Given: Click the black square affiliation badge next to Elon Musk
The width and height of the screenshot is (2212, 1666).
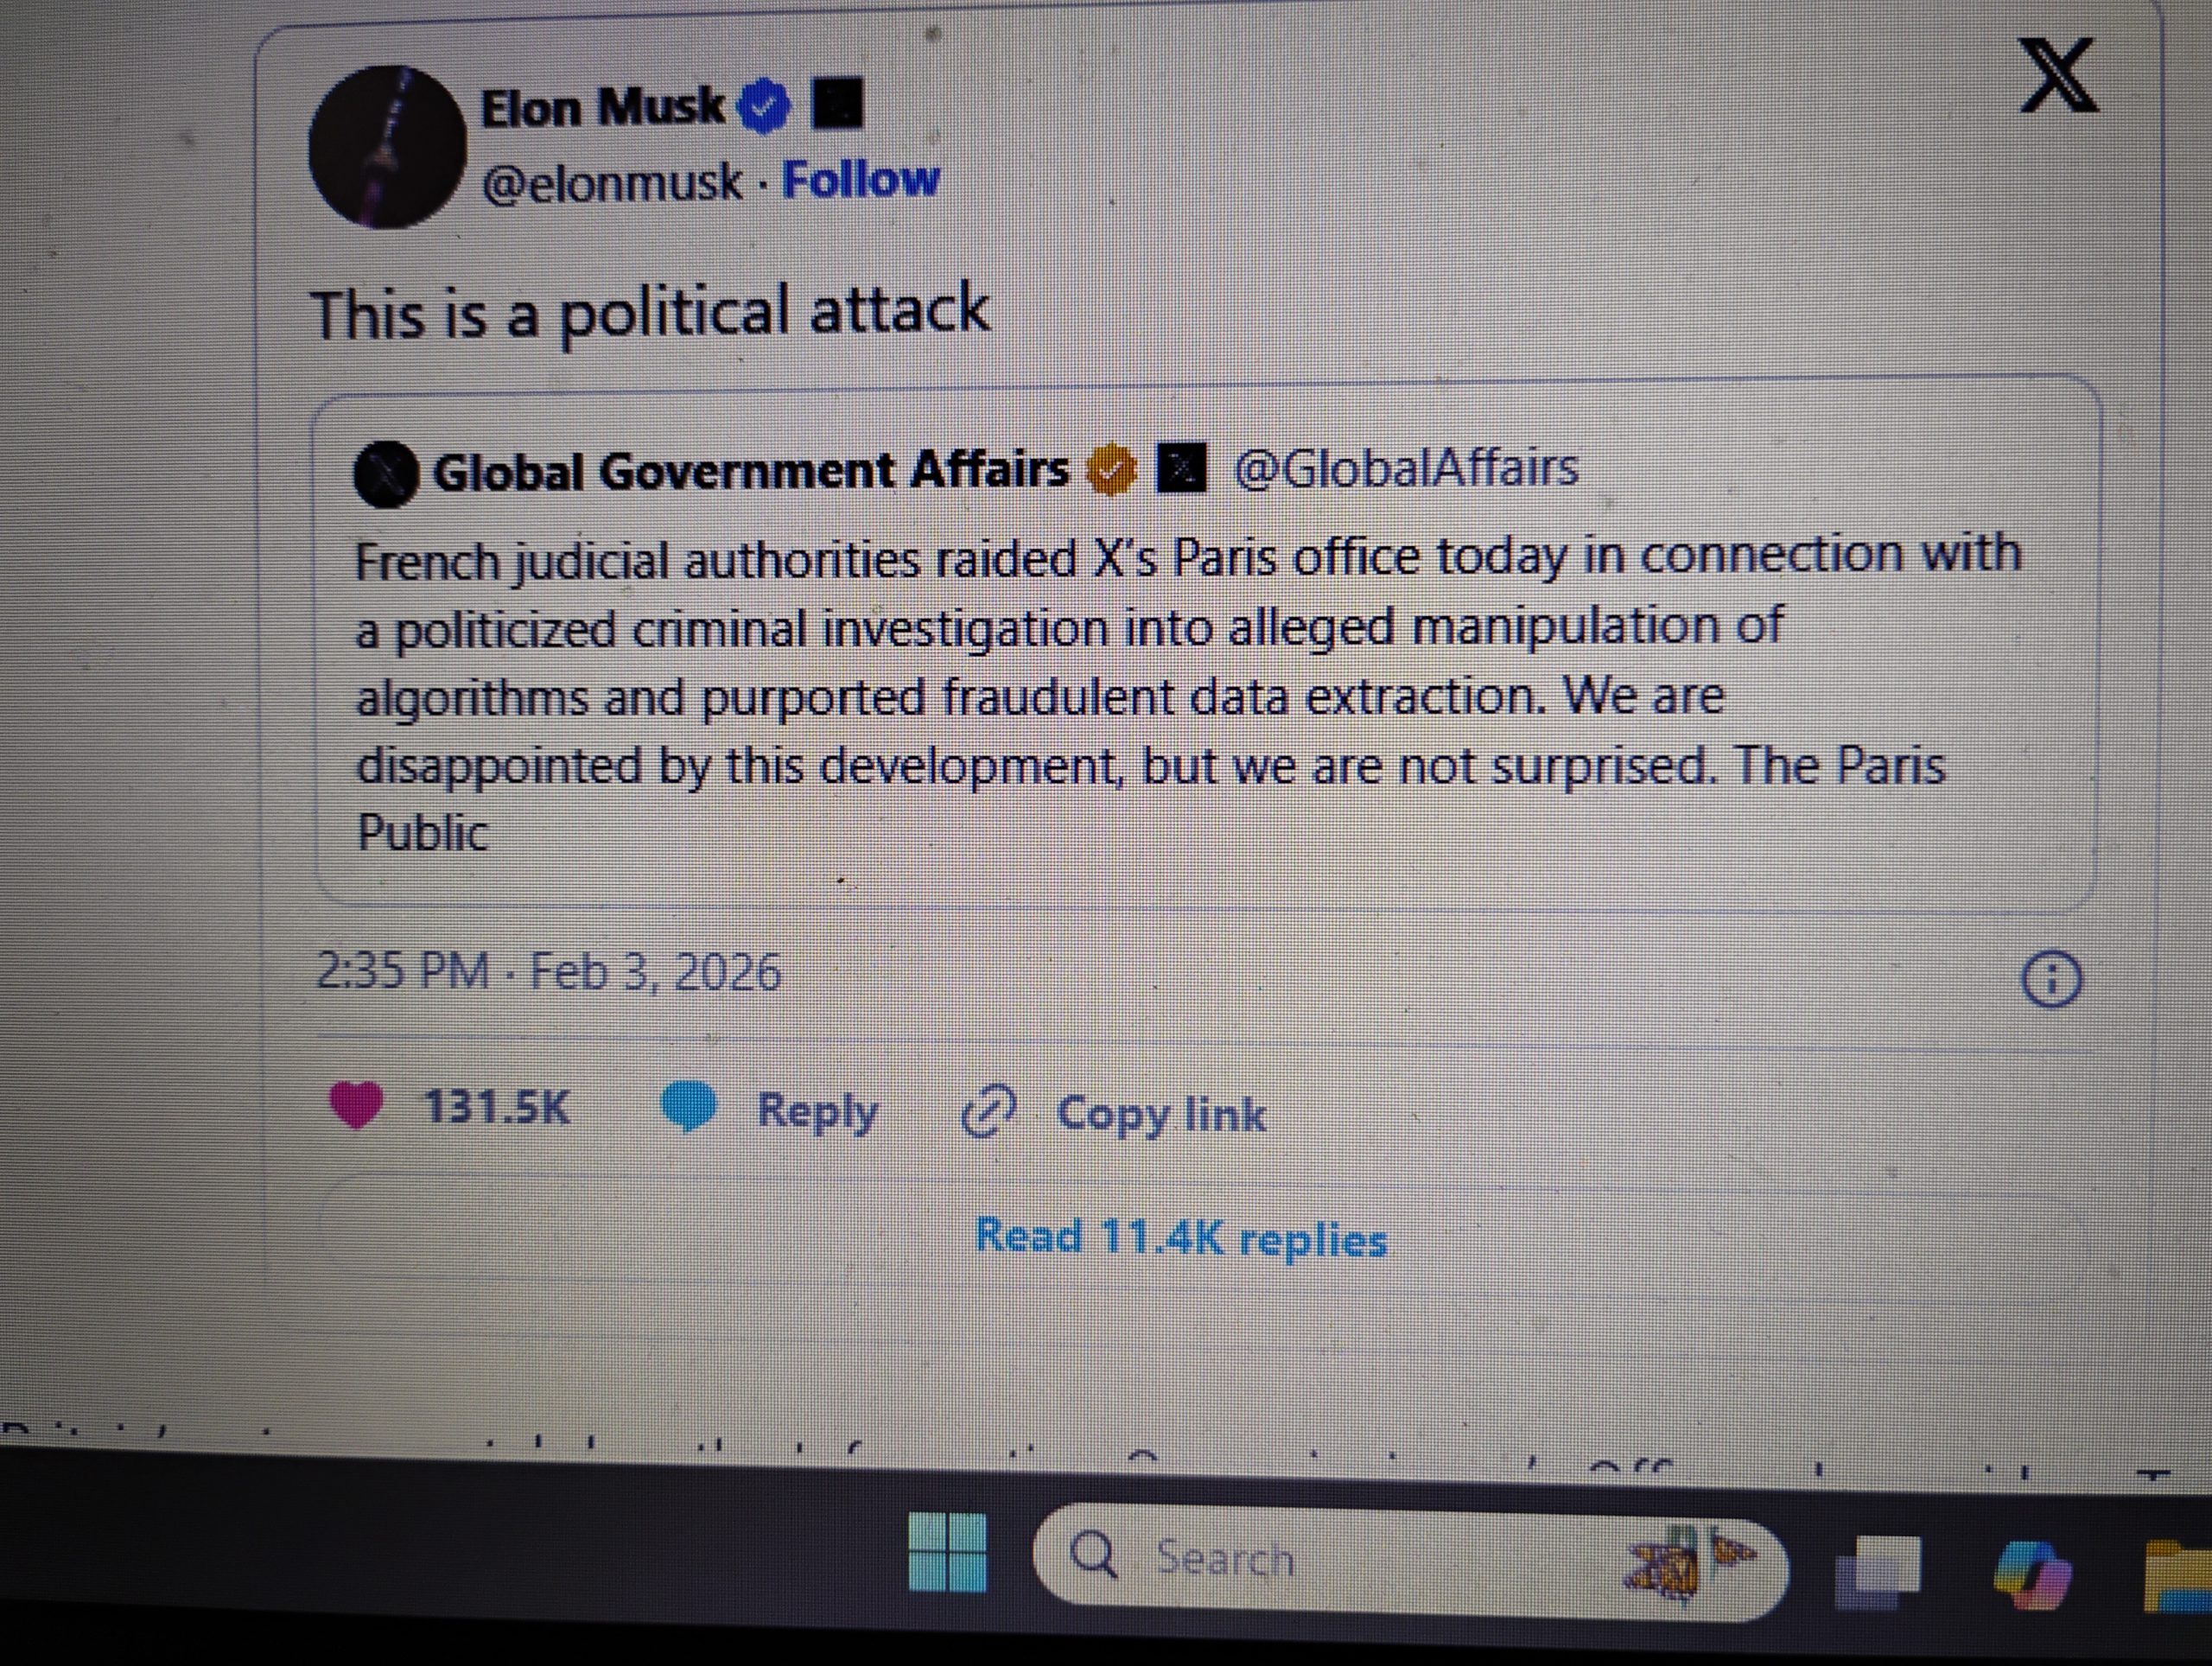Looking at the screenshot, I should coord(837,105).
